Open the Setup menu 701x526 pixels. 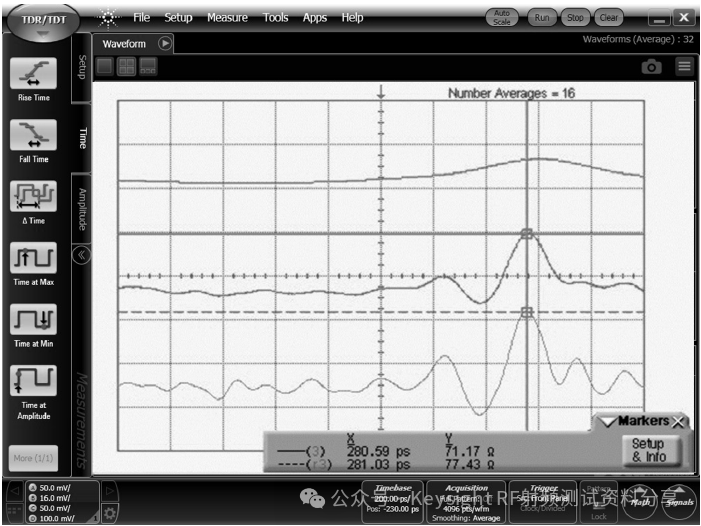tap(178, 17)
